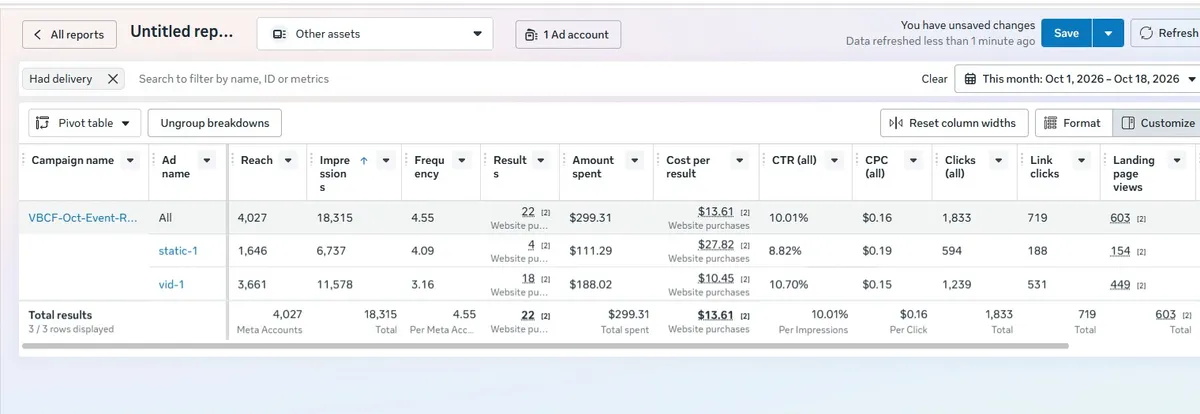1200x414 pixels.
Task: Open the This month date range picker
Action: click(x=1078, y=79)
